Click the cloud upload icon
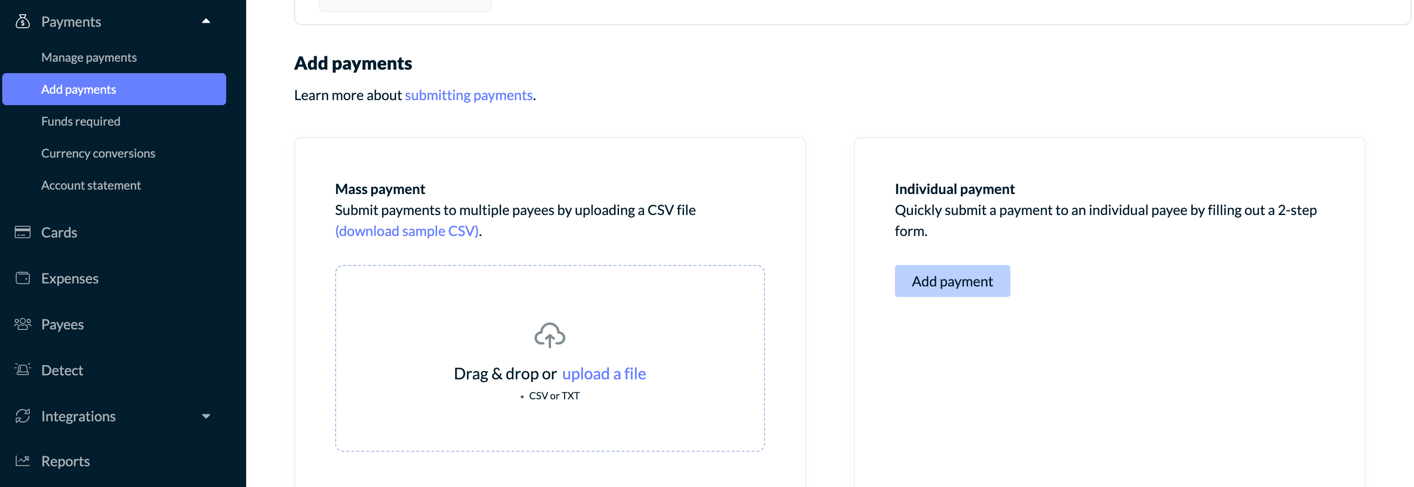This screenshot has height=487, width=1414. (550, 335)
